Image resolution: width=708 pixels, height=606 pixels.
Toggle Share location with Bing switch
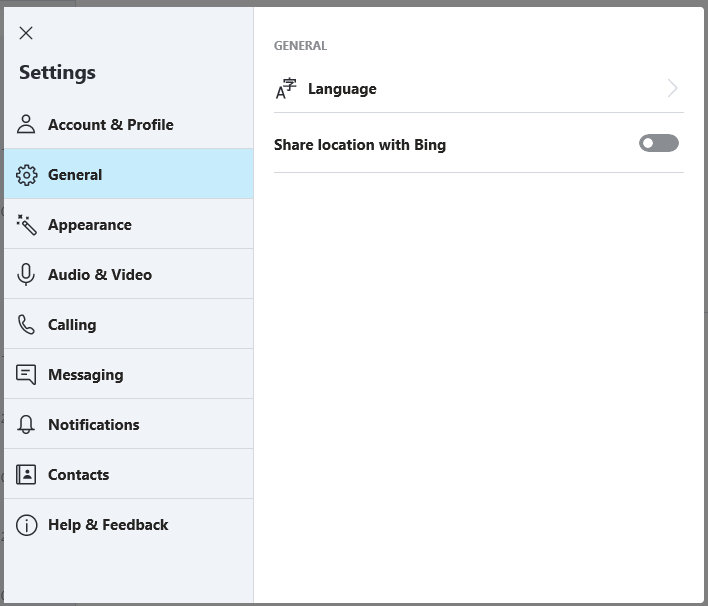coord(658,143)
